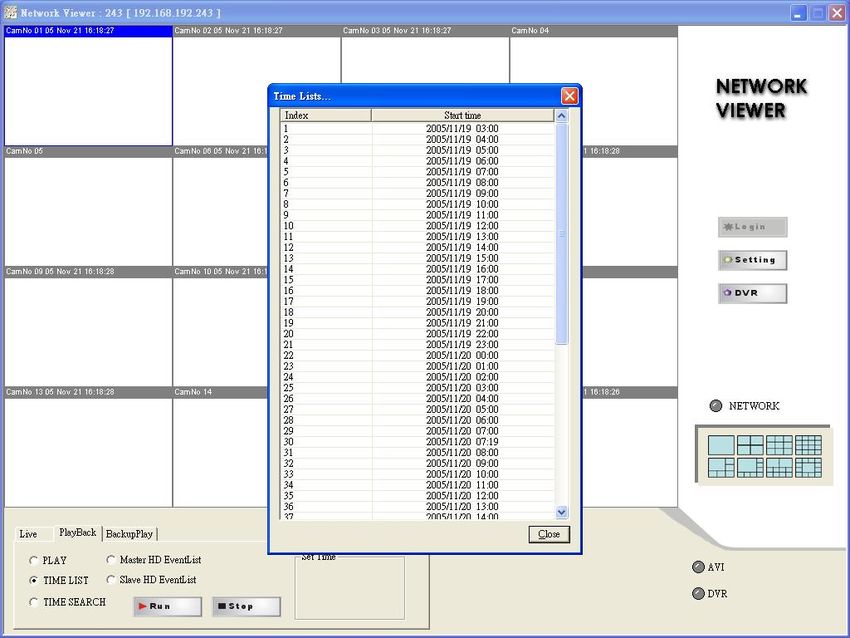Select the single-camera full view layout icon
850x638 pixels.
coord(721,445)
